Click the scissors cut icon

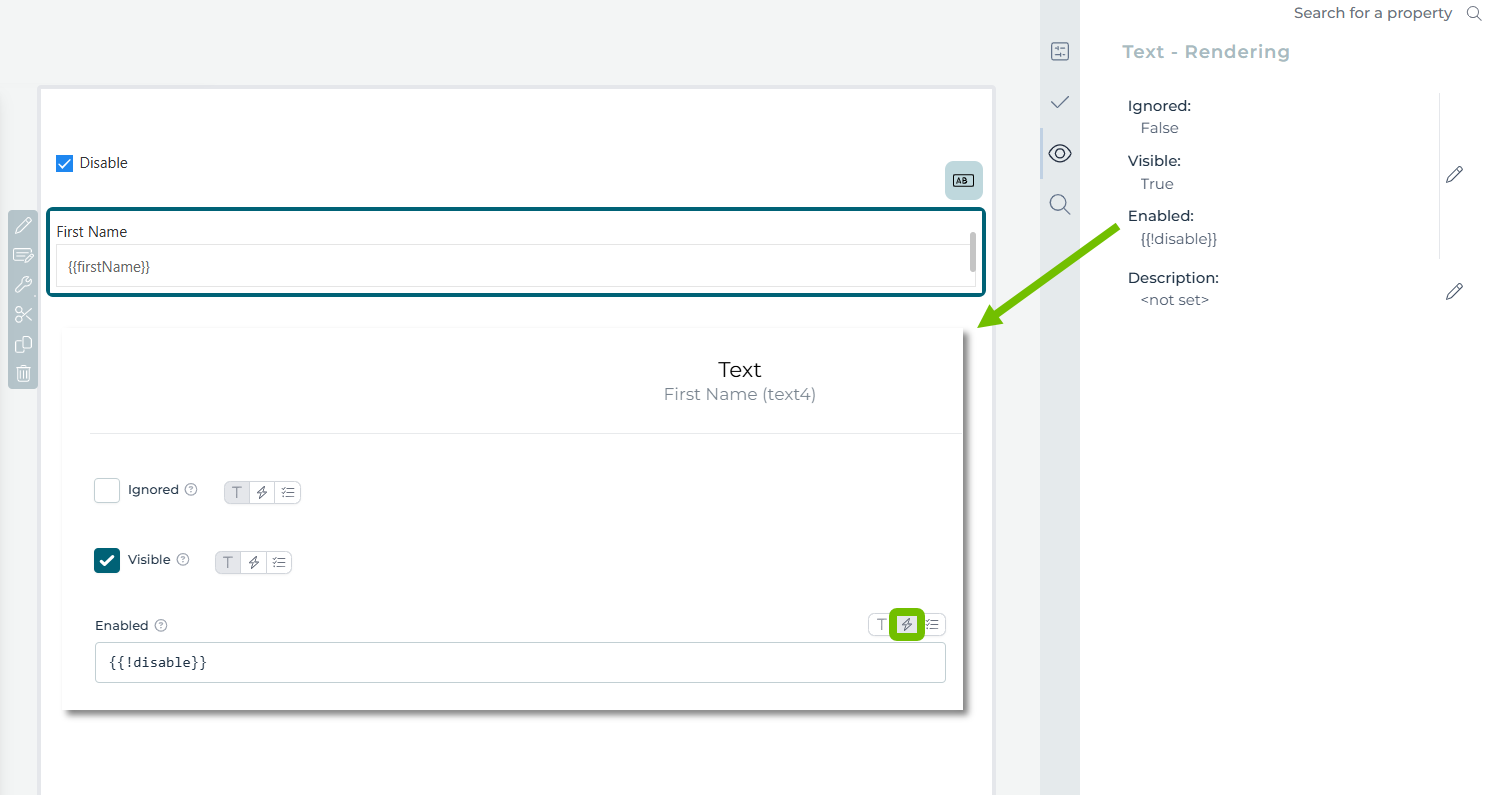click(23, 315)
